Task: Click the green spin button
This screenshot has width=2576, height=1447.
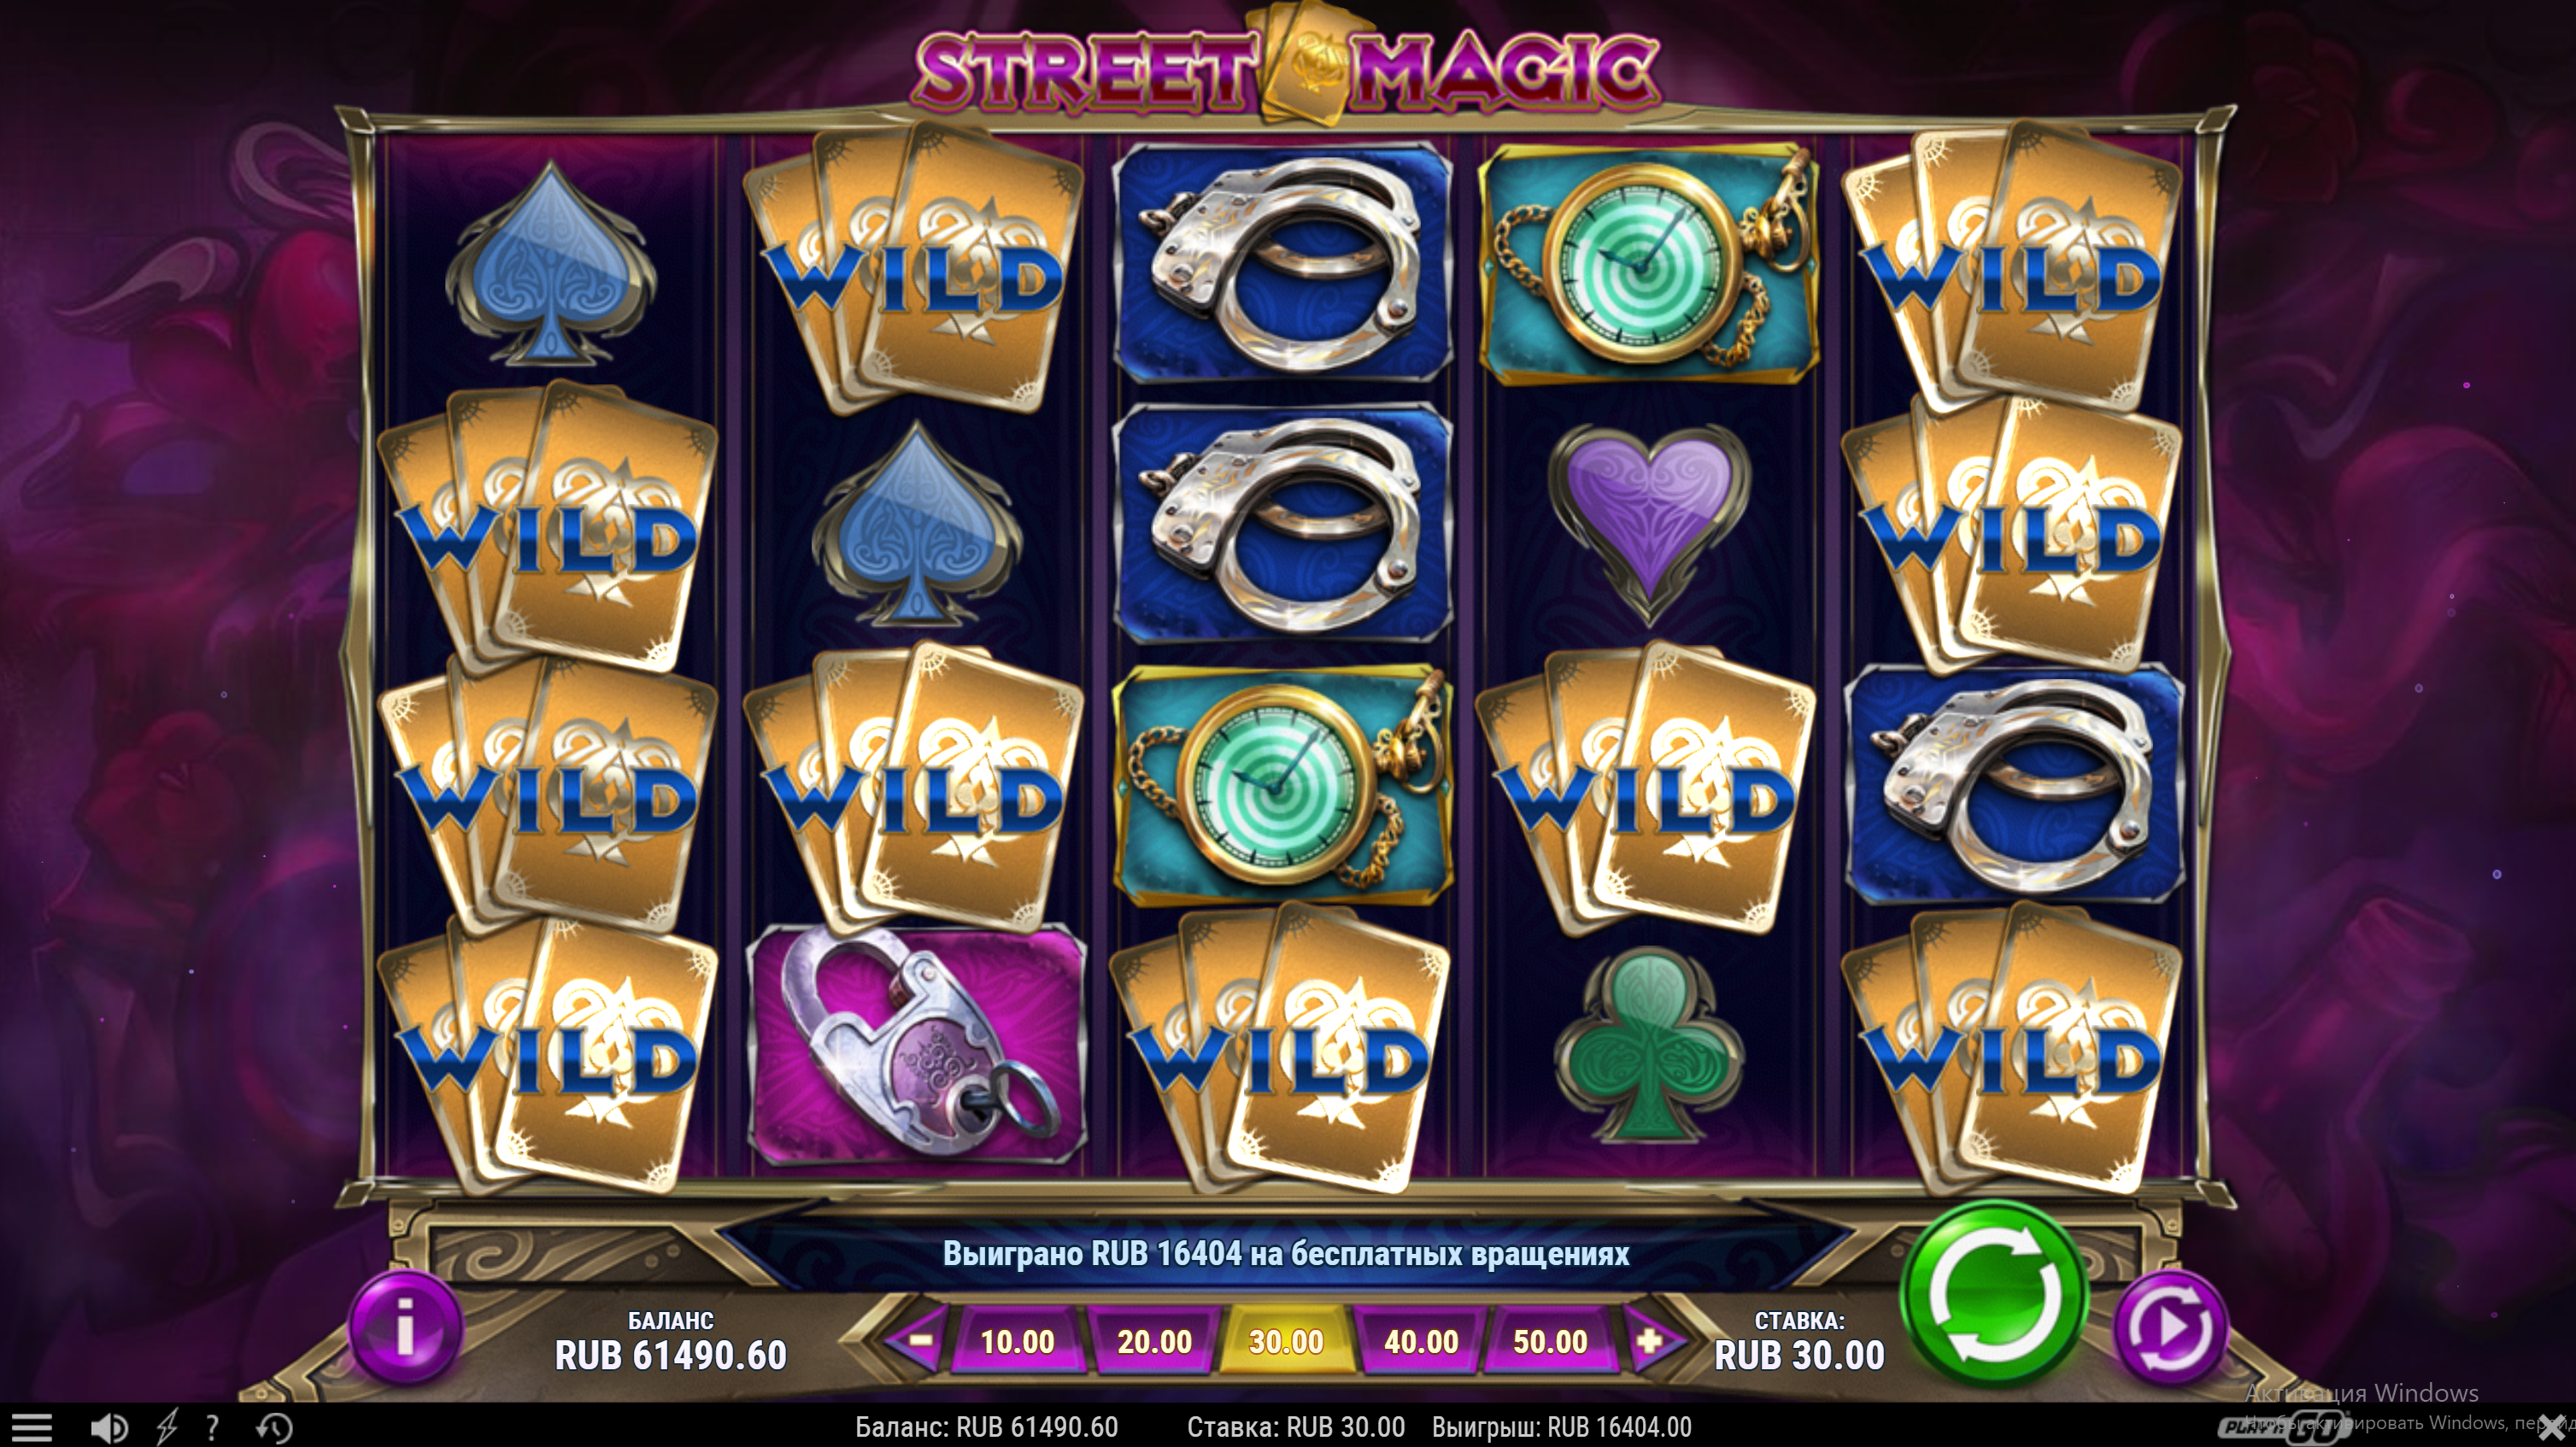Action: 1994,1293
